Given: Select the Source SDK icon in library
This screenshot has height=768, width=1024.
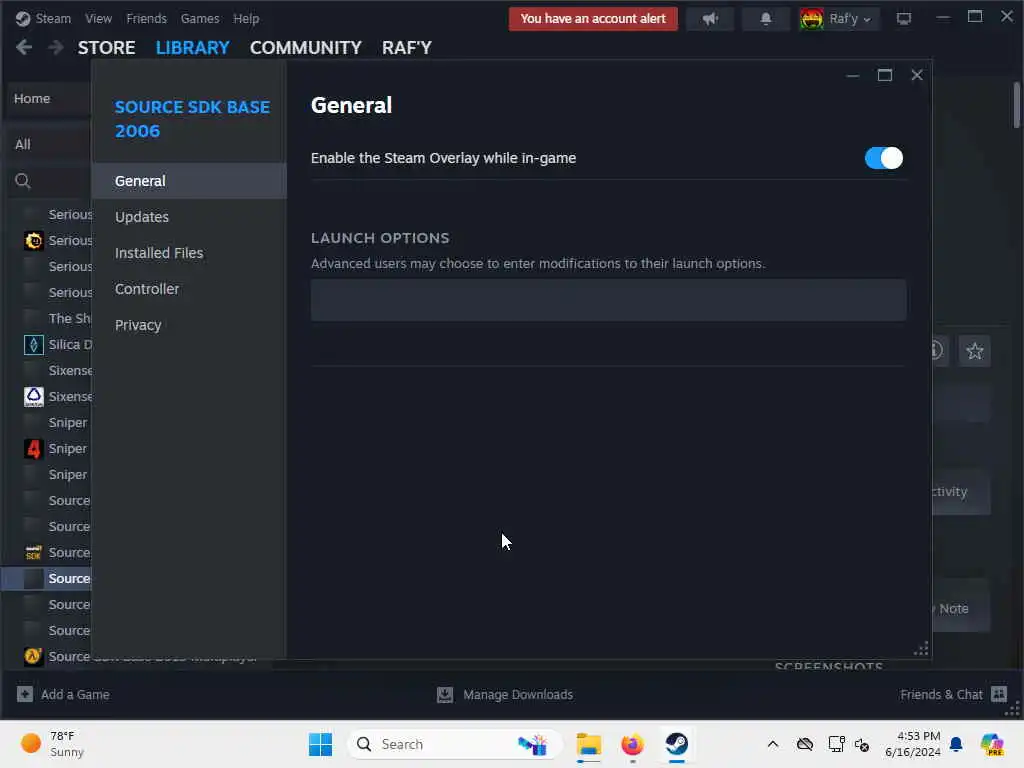Looking at the screenshot, I should pos(33,552).
